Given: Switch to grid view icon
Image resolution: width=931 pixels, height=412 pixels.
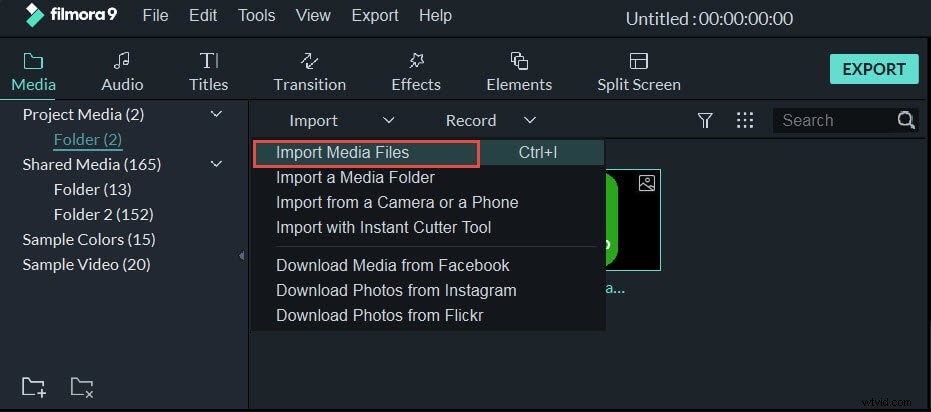Looking at the screenshot, I should (745, 121).
